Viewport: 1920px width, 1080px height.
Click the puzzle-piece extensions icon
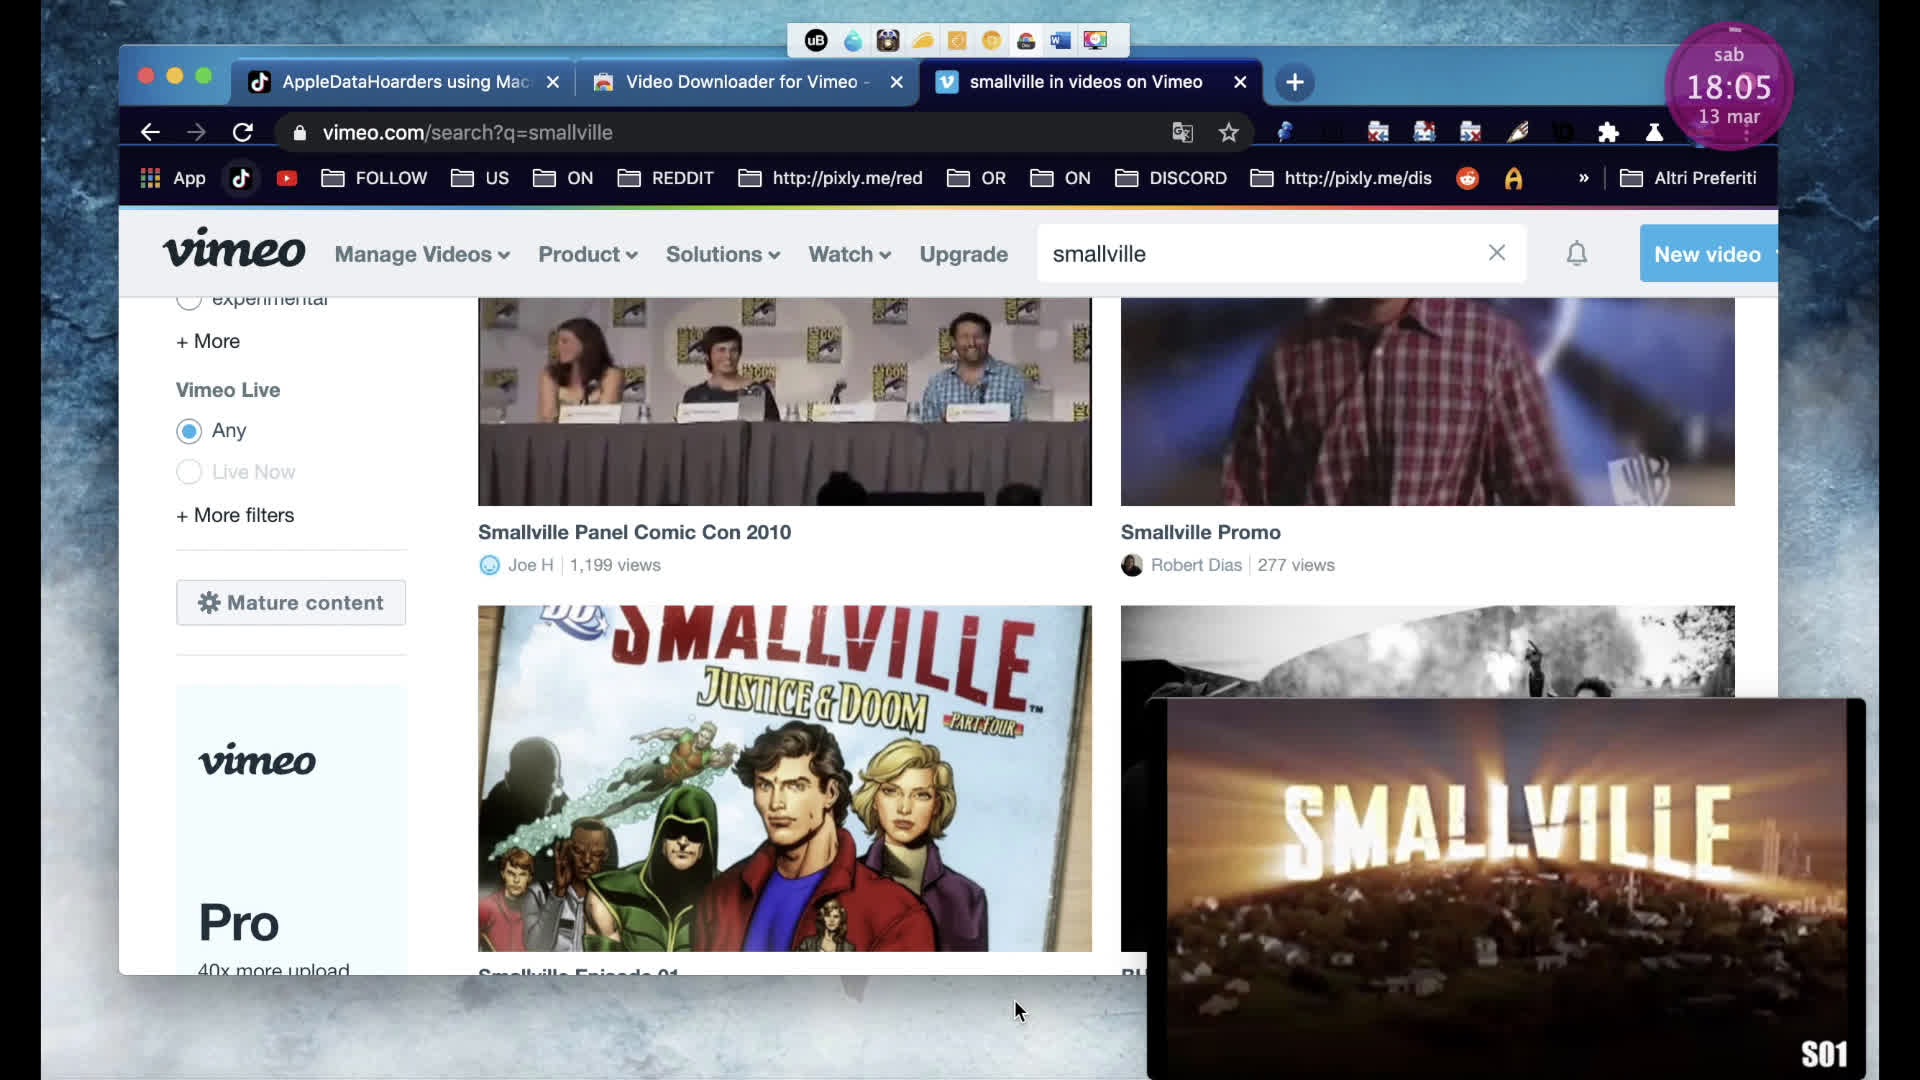[x=1608, y=132]
